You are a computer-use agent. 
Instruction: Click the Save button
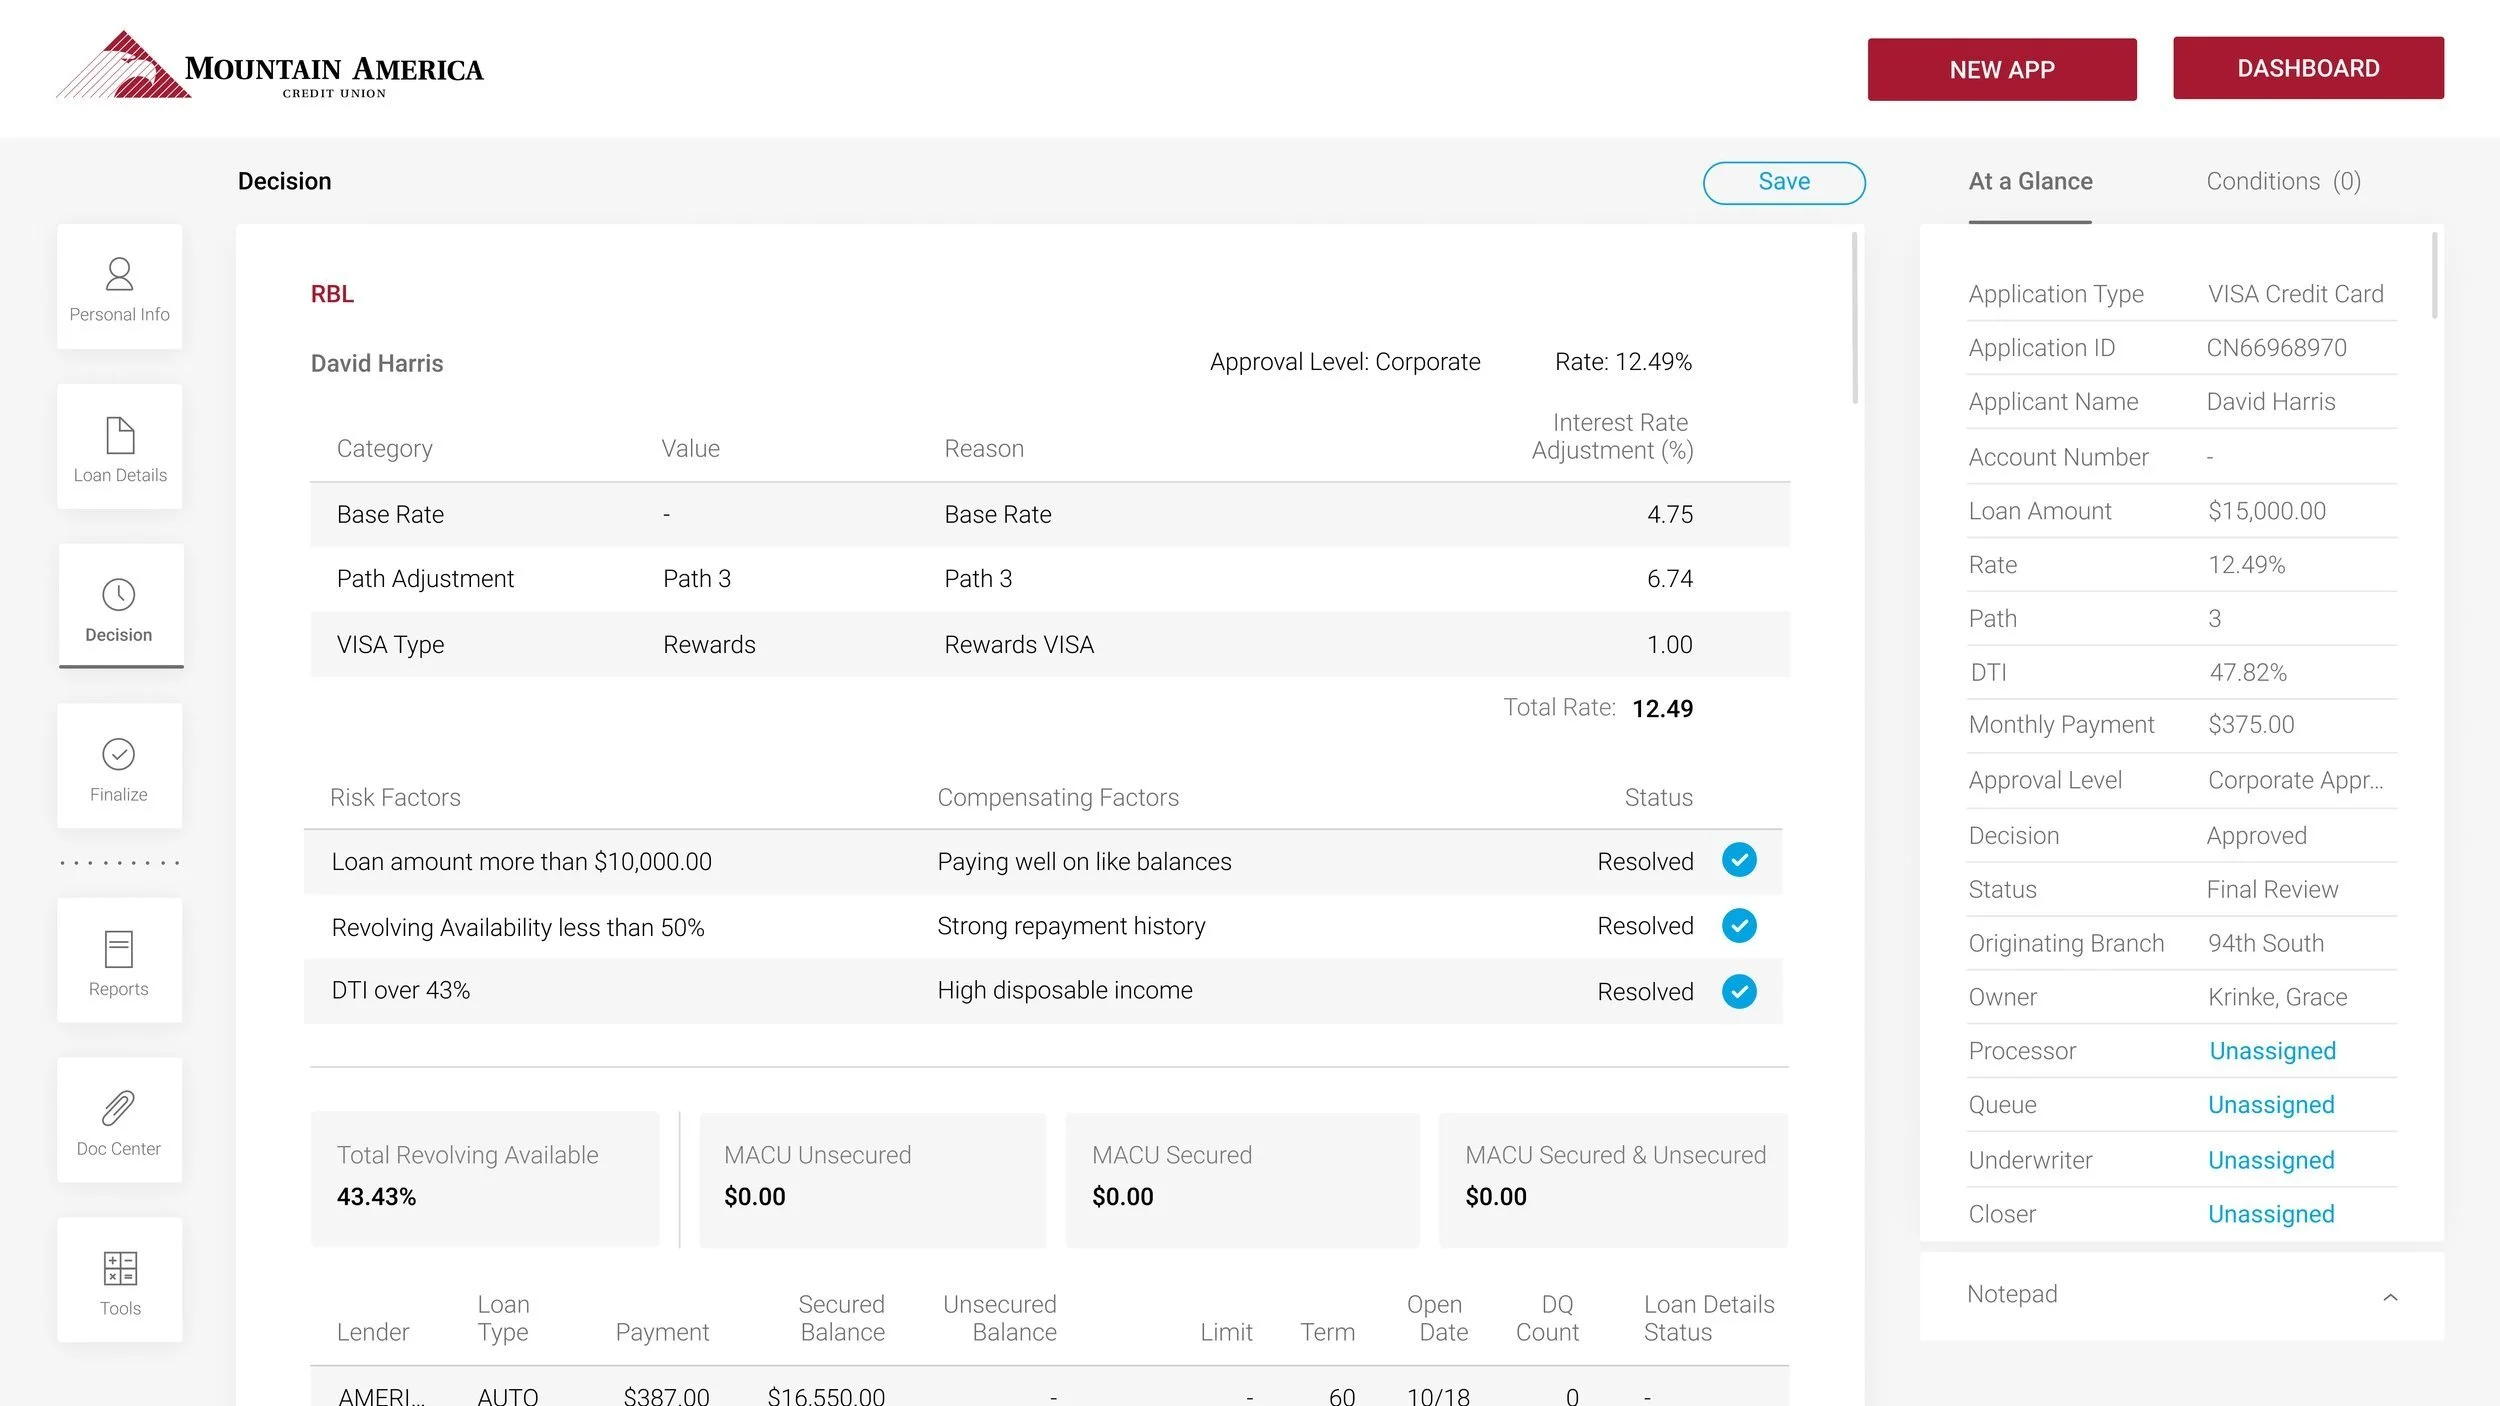pos(1783,182)
